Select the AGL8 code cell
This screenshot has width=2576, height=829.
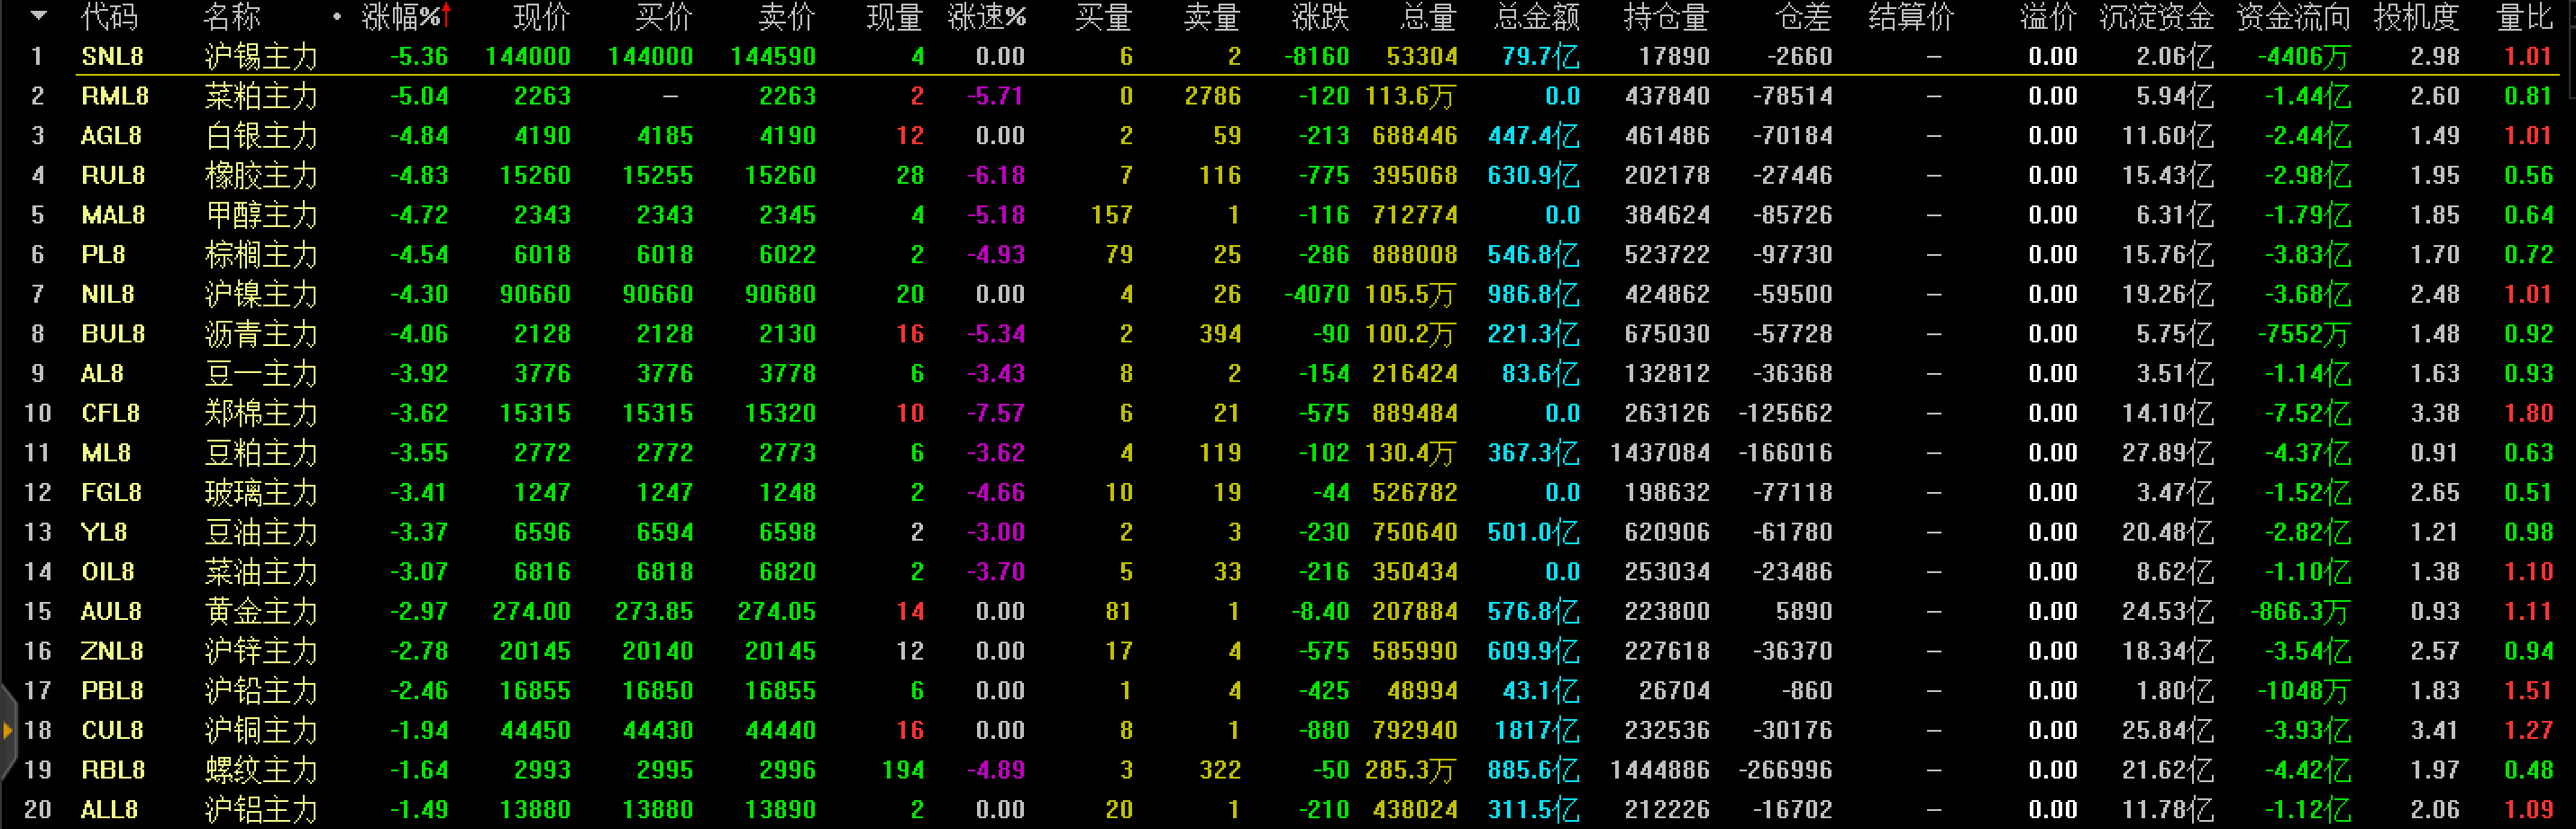point(111,136)
